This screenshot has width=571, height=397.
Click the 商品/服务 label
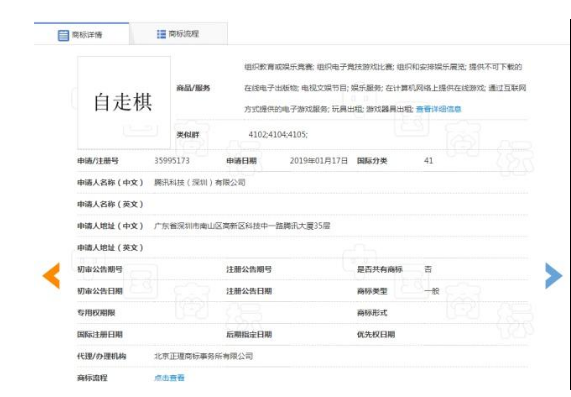coord(193,88)
